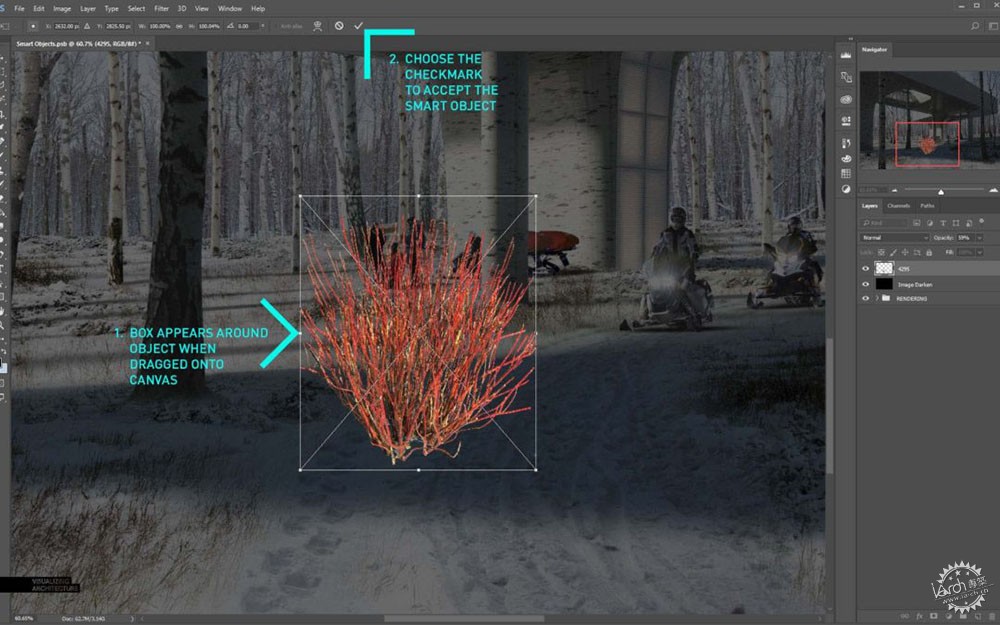Edit the W width percentage field
This screenshot has width=1000, height=625.
click(x=159, y=26)
